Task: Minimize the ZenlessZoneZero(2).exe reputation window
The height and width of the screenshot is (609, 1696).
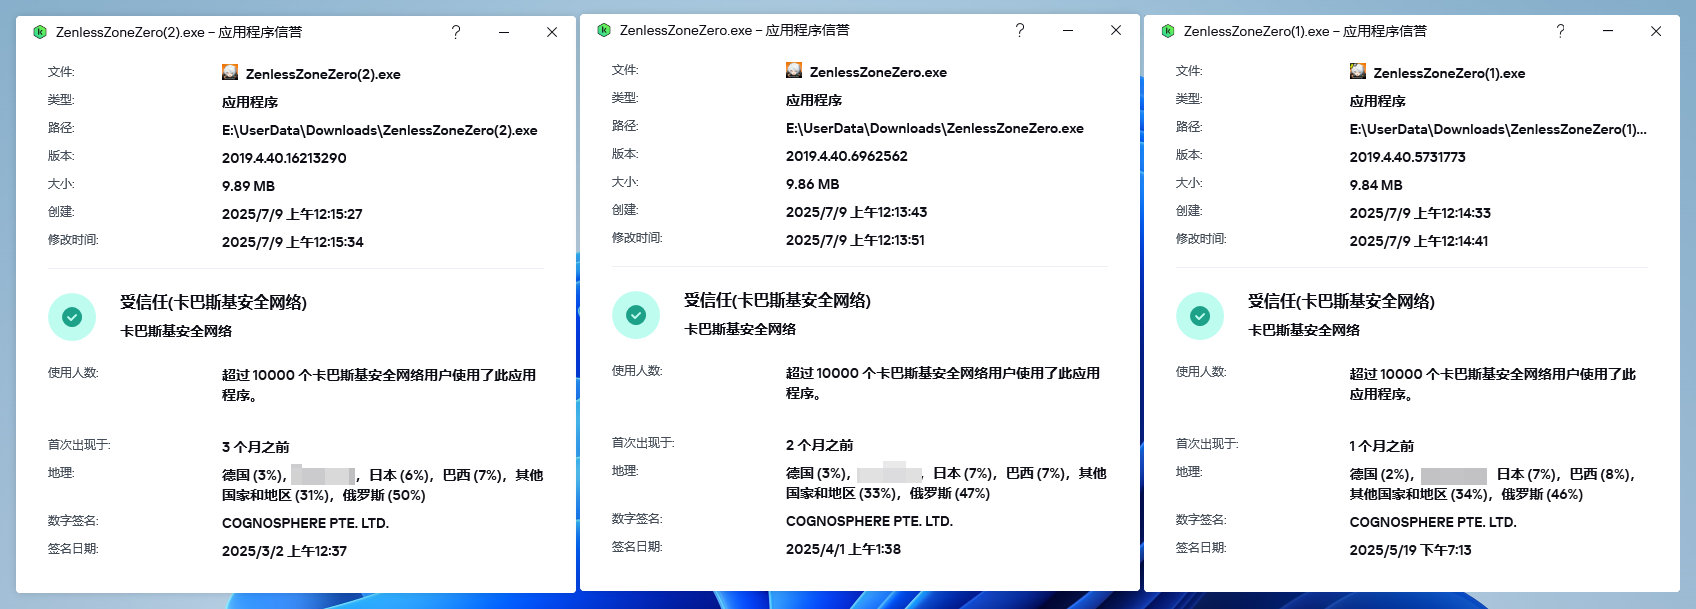Action: (504, 32)
